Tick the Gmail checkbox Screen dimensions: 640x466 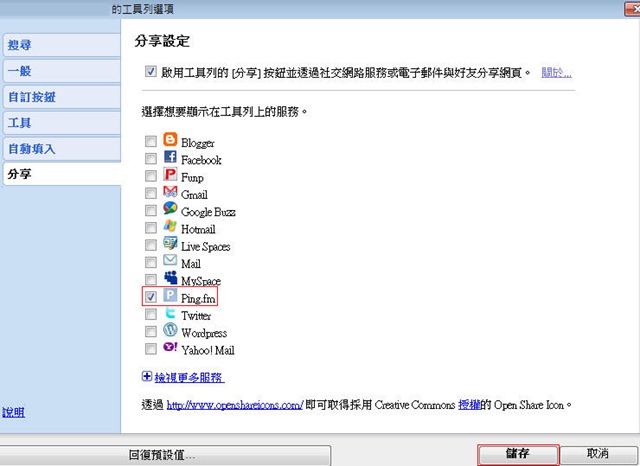[151, 193]
